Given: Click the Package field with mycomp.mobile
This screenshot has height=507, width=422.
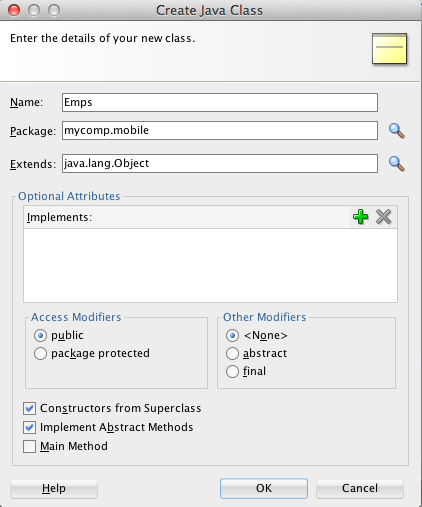Looking at the screenshot, I should click(x=220, y=130).
